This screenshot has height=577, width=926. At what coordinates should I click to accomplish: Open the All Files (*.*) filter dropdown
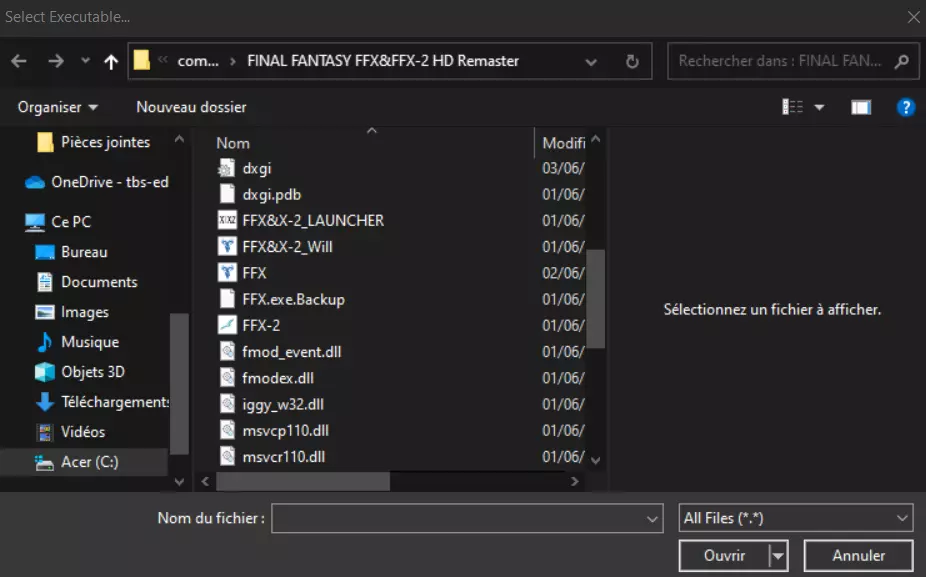pos(795,519)
